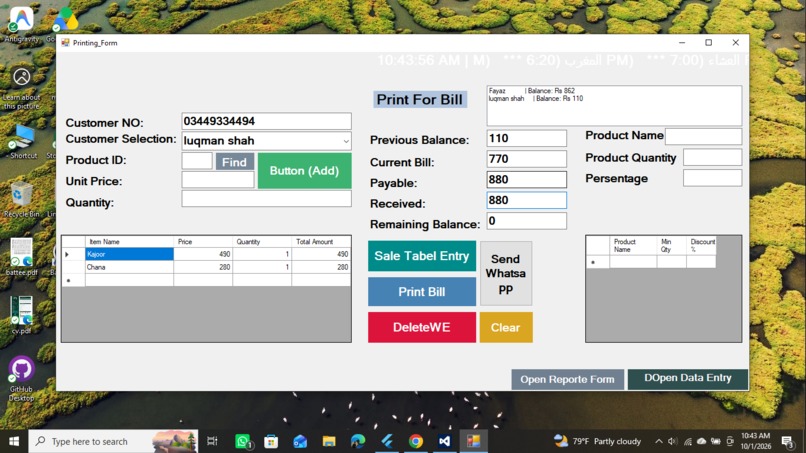The height and width of the screenshot is (453, 806).
Task: Click the Print Bill button
Action: [422, 292]
